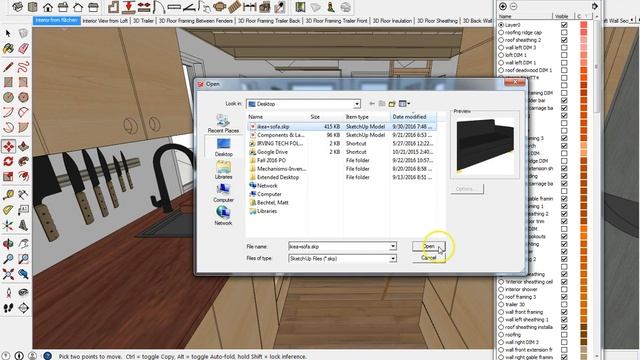Hide the roof sheathing 2 layer
This screenshot has height=360, width=640.
coord(564,40)
